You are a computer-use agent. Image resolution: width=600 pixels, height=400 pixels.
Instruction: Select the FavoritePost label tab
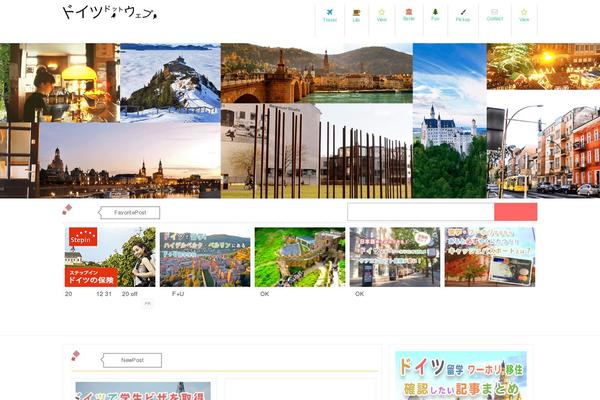tap(129, 212)
